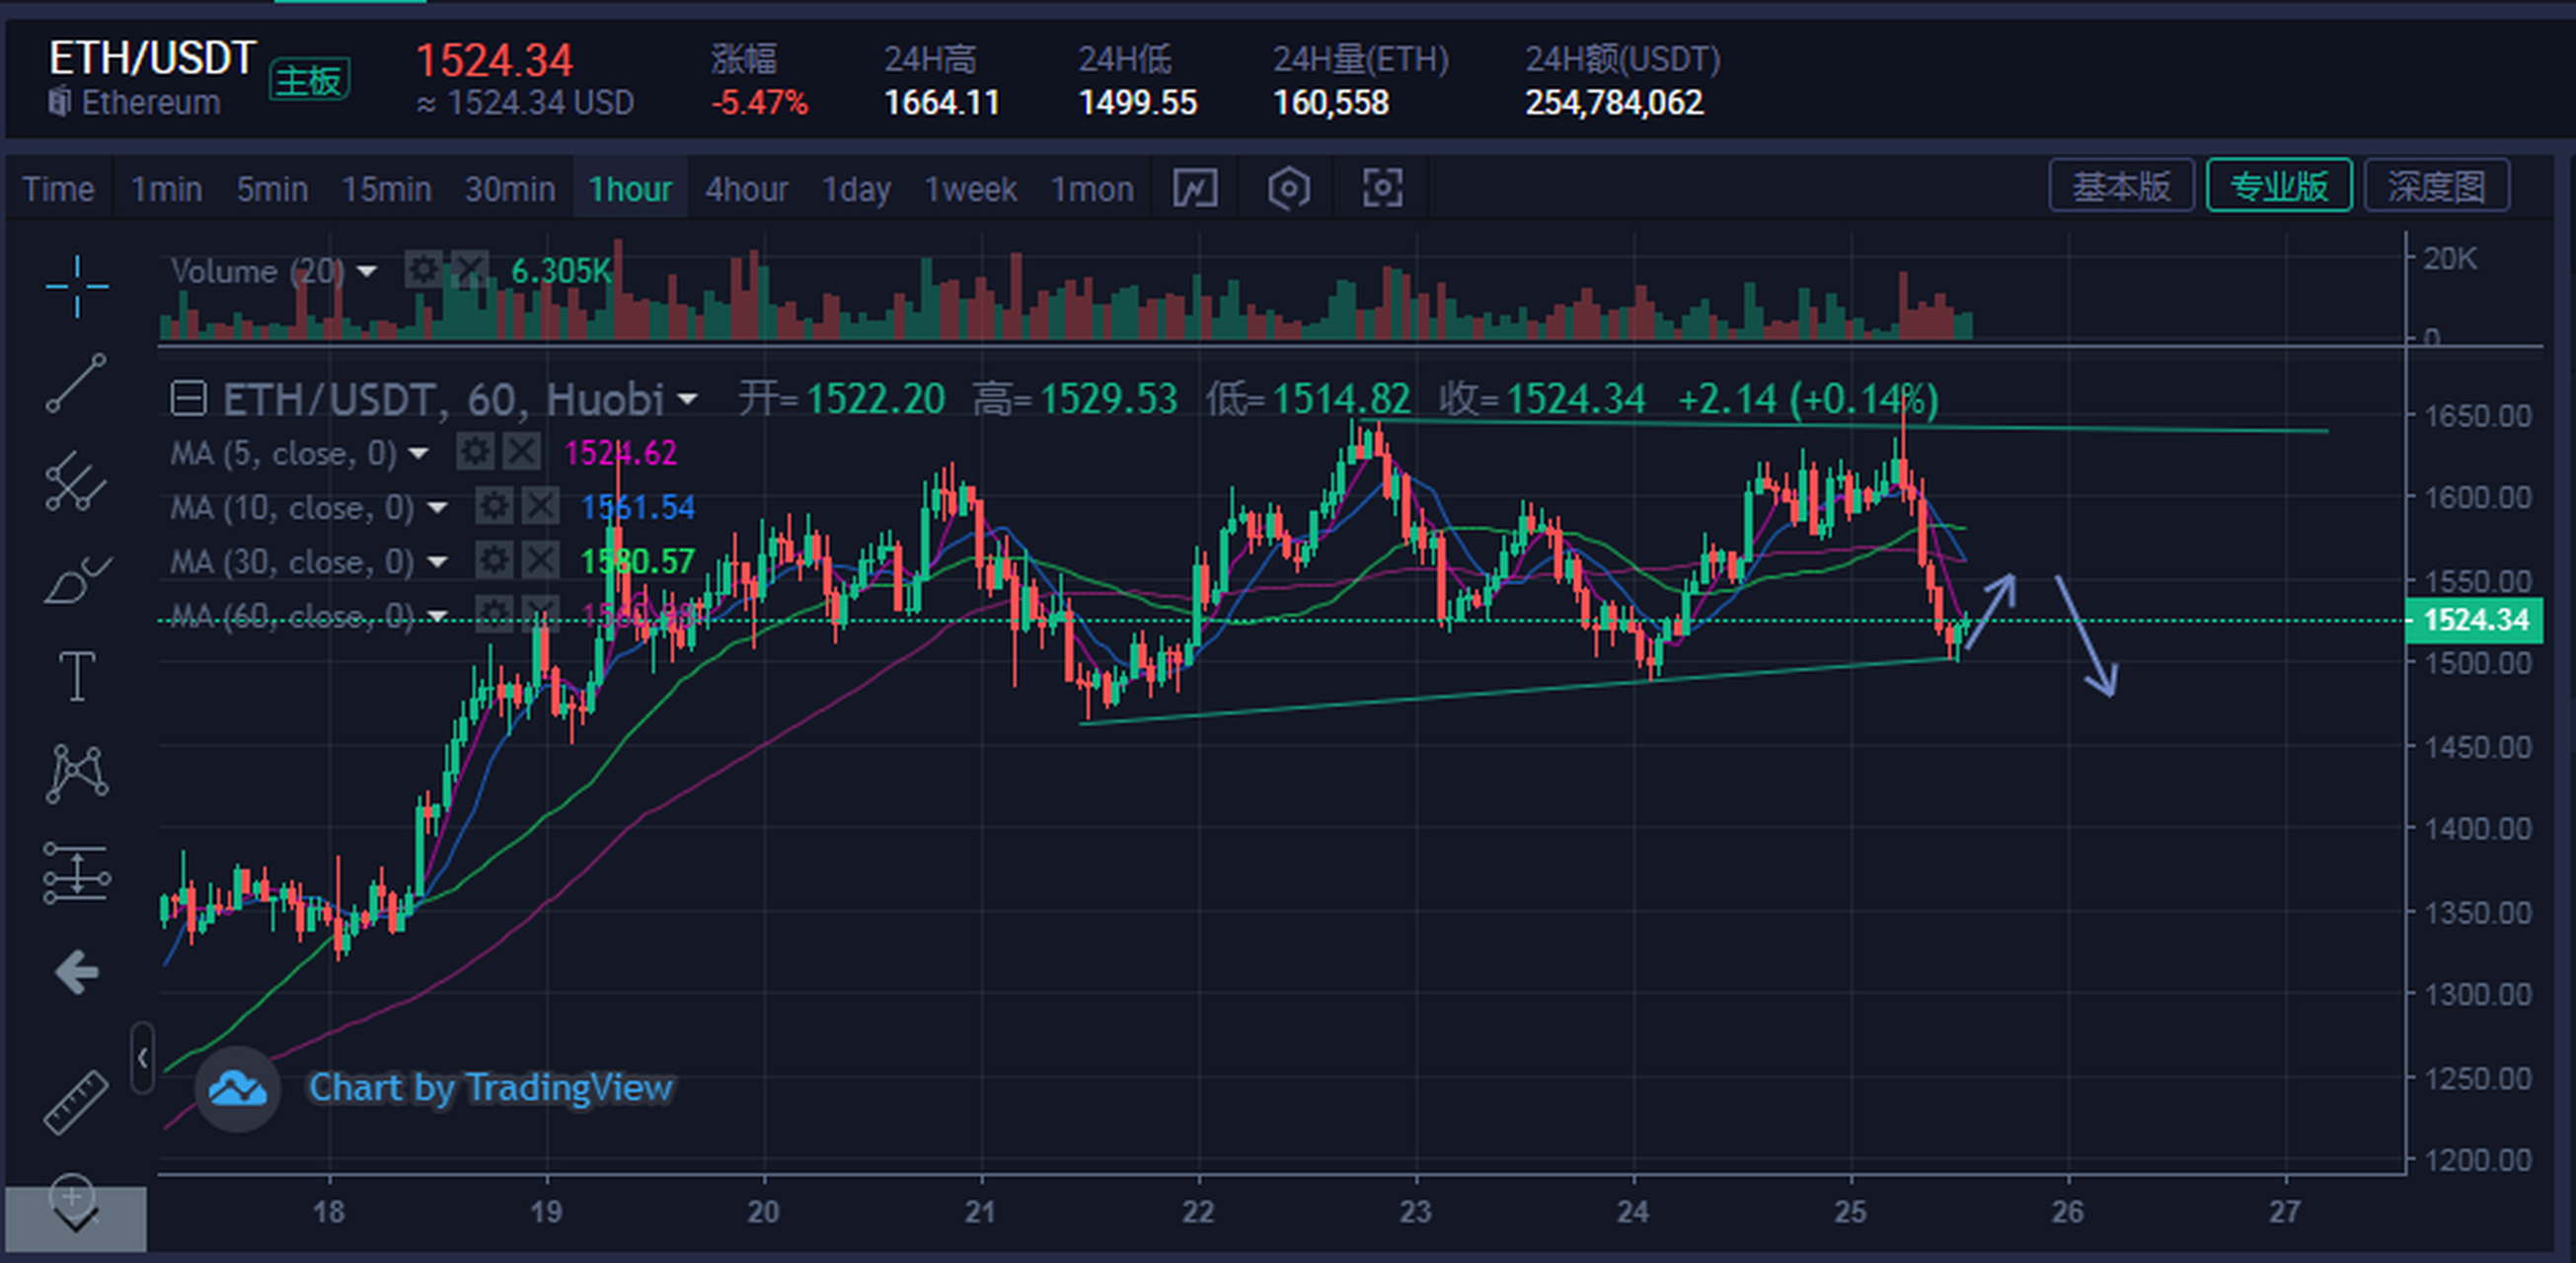Click the 24H volume 160,558 value
Screen dimensions: 2576x1263
(x=1331, y=102)
